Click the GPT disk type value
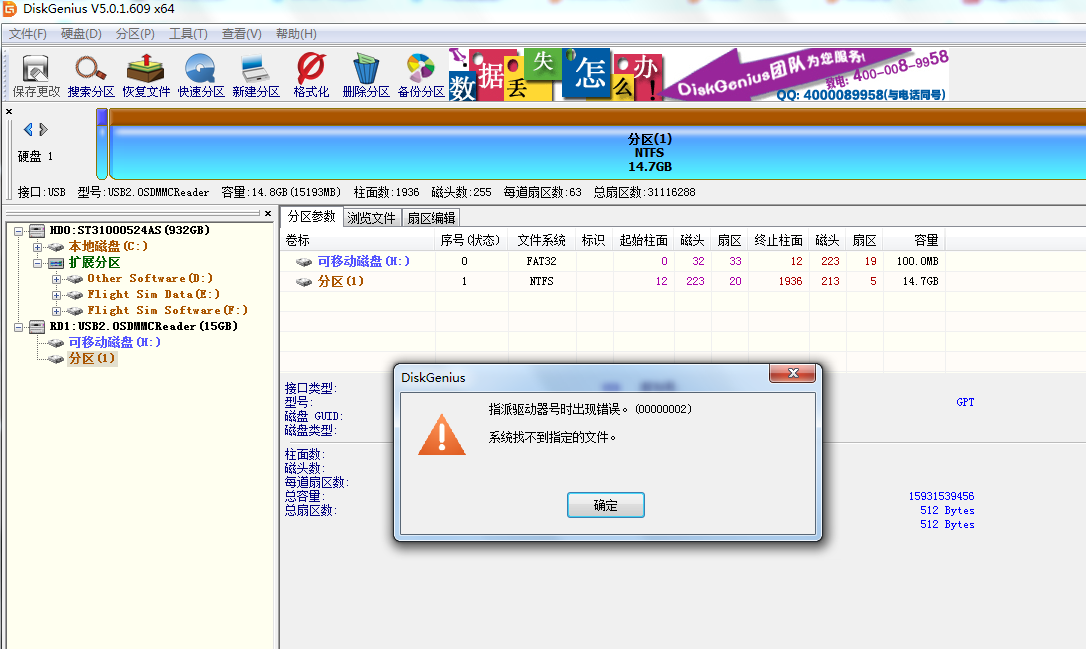Screen dimensions: 1086x649 coord(965,402)
